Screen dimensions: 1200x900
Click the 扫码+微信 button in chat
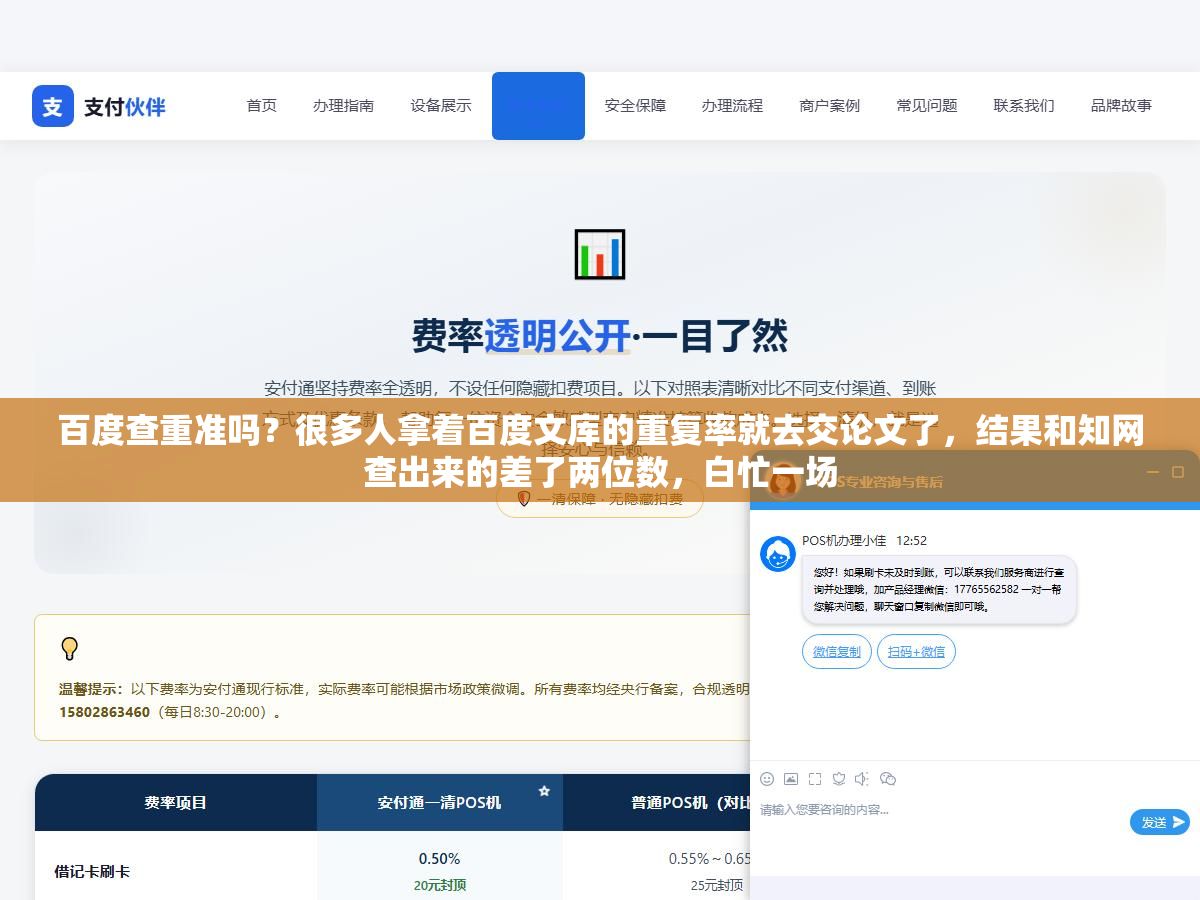click(917, 651)
